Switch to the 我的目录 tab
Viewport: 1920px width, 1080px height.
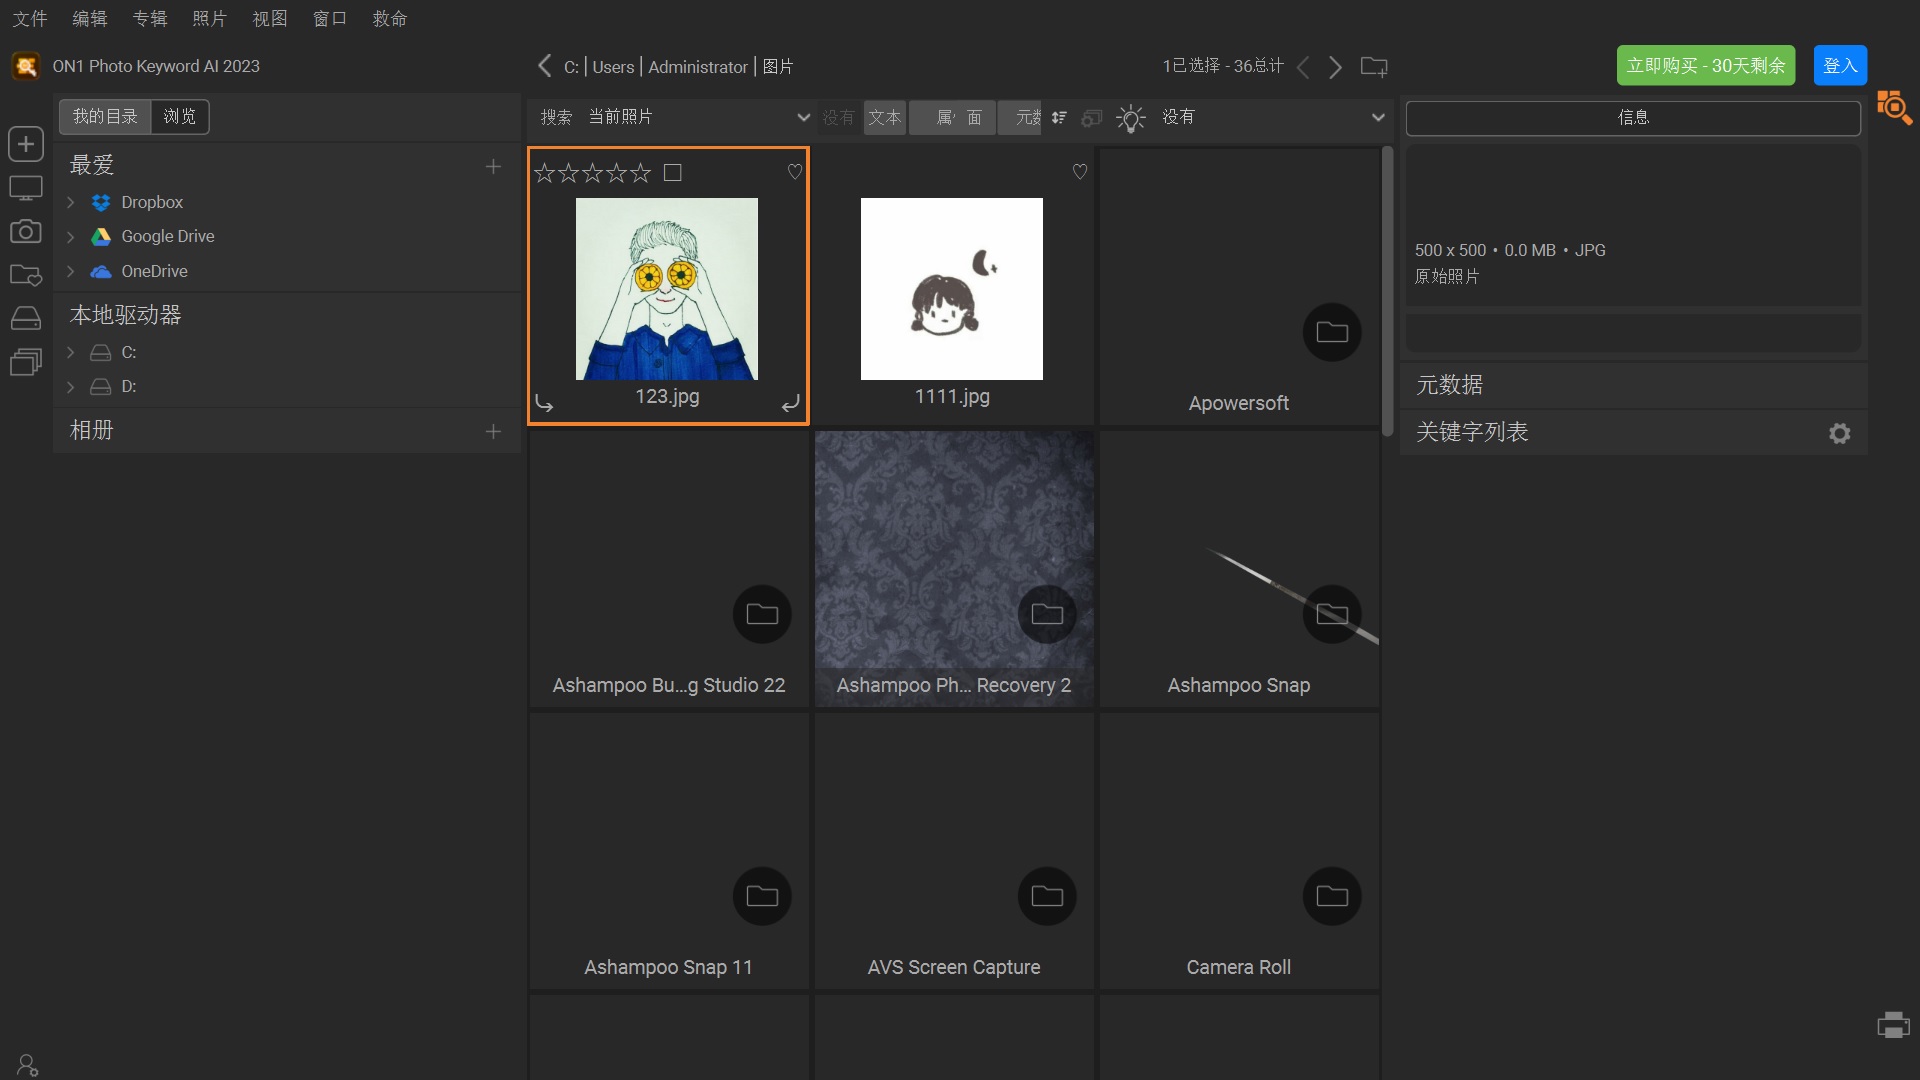[x=105, y=117]
